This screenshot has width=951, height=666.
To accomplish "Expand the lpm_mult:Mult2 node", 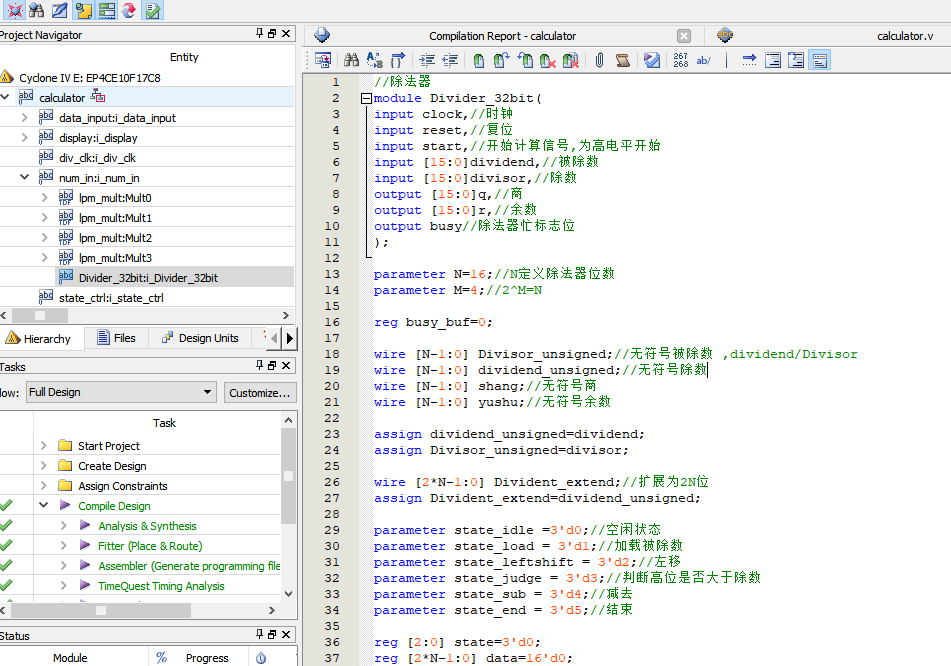I will tap(44, 238).
